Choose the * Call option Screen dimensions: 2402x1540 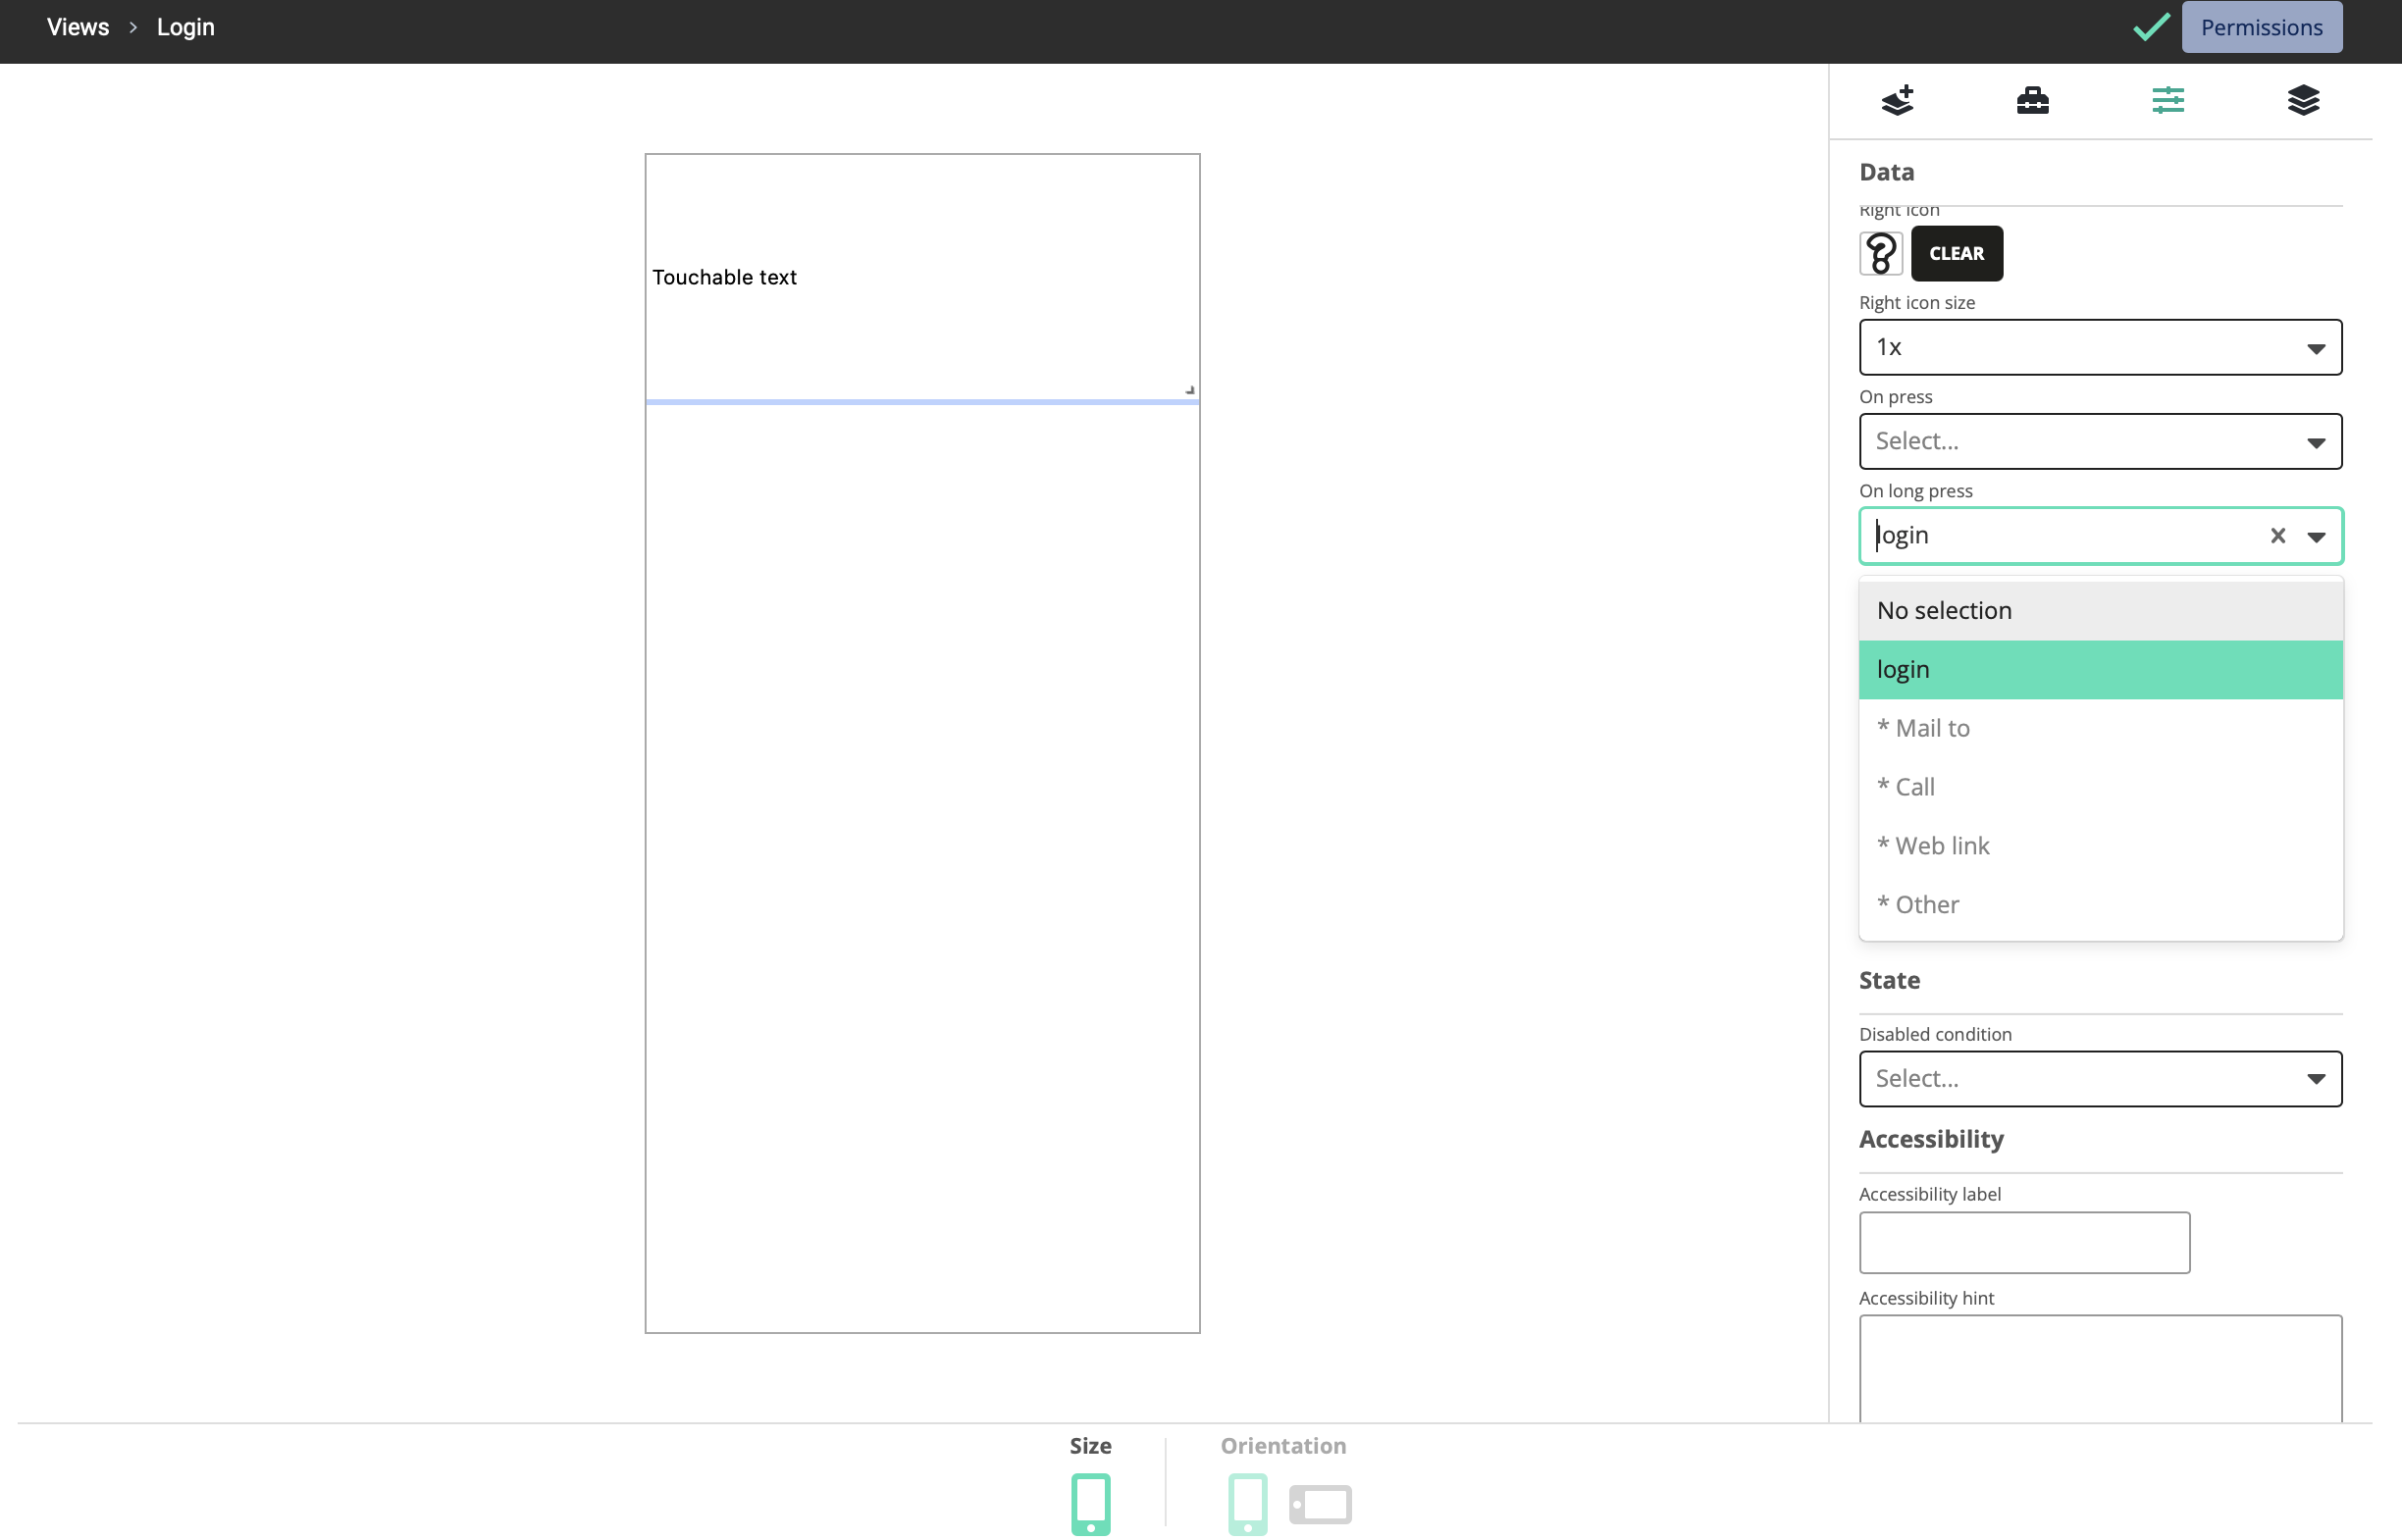2100,787
